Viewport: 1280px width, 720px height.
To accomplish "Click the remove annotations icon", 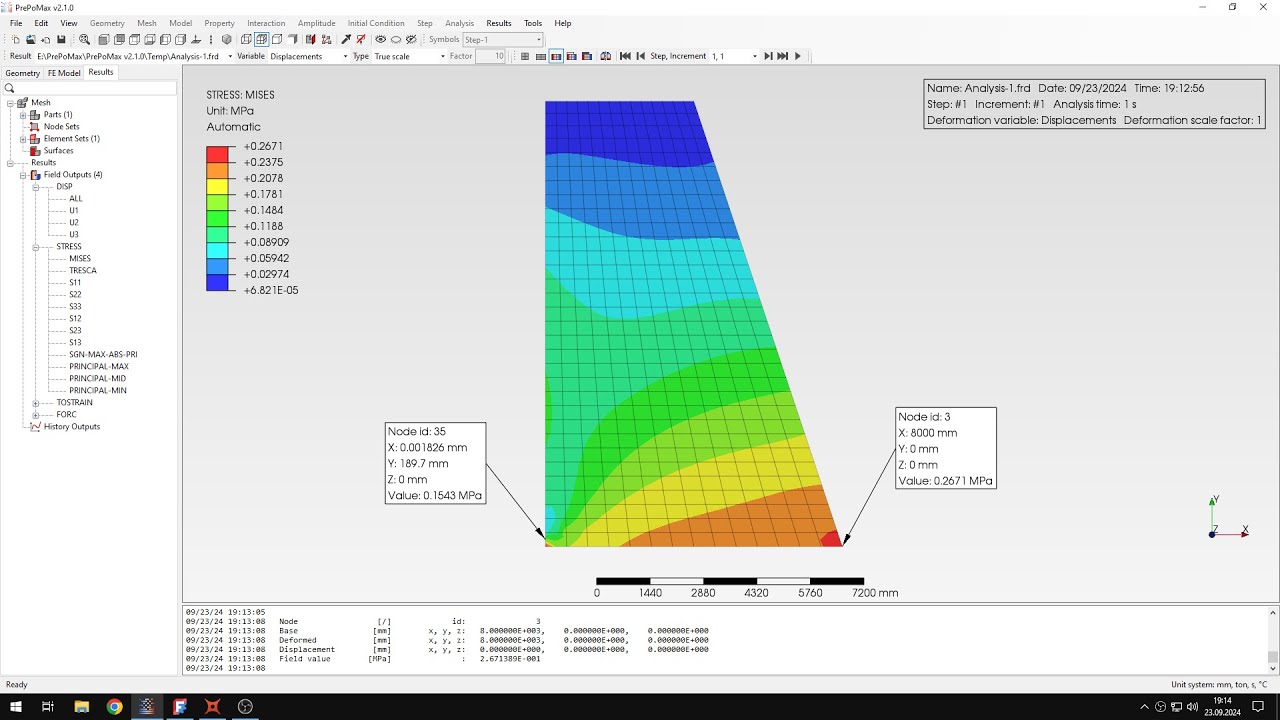I will (361, 39).
